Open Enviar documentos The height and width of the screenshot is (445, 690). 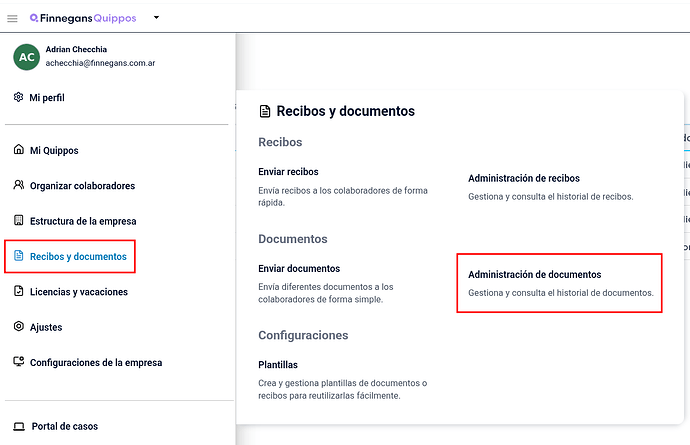pyautogui.click(x=299, y=268)
